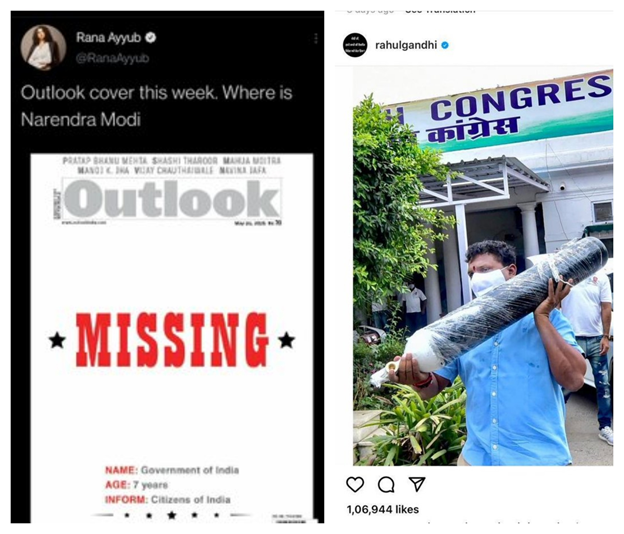Share post using paper plane icon
This screenshot has height=534, width=624.
coord(417,484)
